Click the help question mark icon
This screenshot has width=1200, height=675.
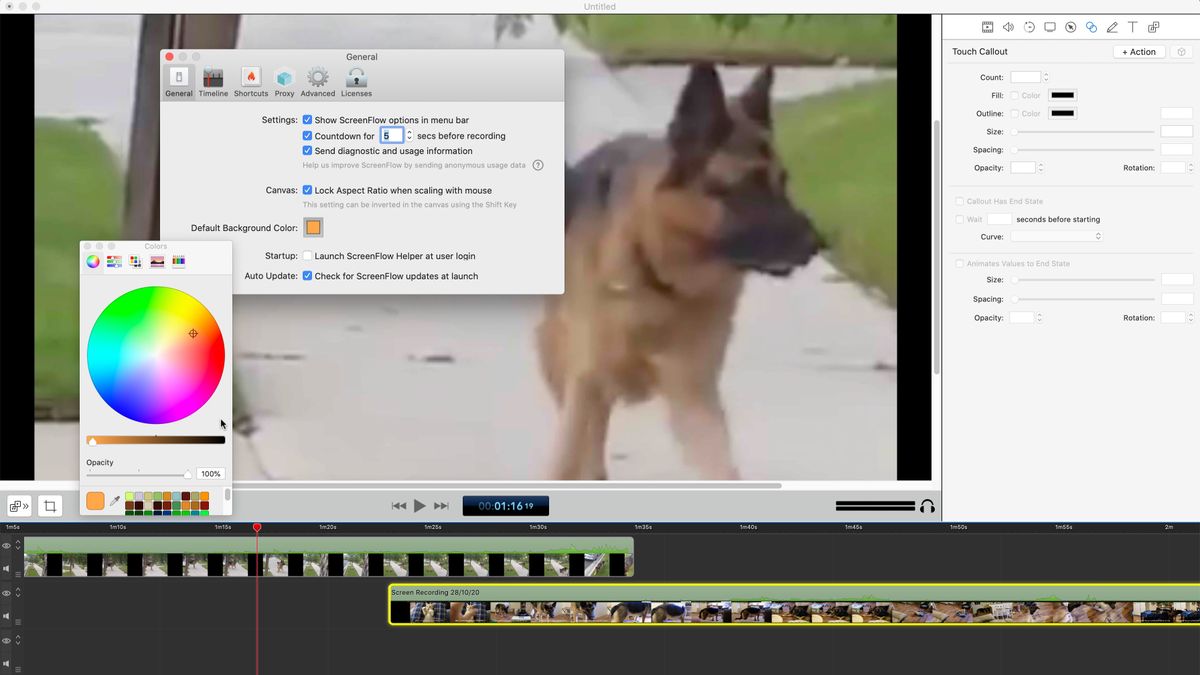[x=538, y=165]
